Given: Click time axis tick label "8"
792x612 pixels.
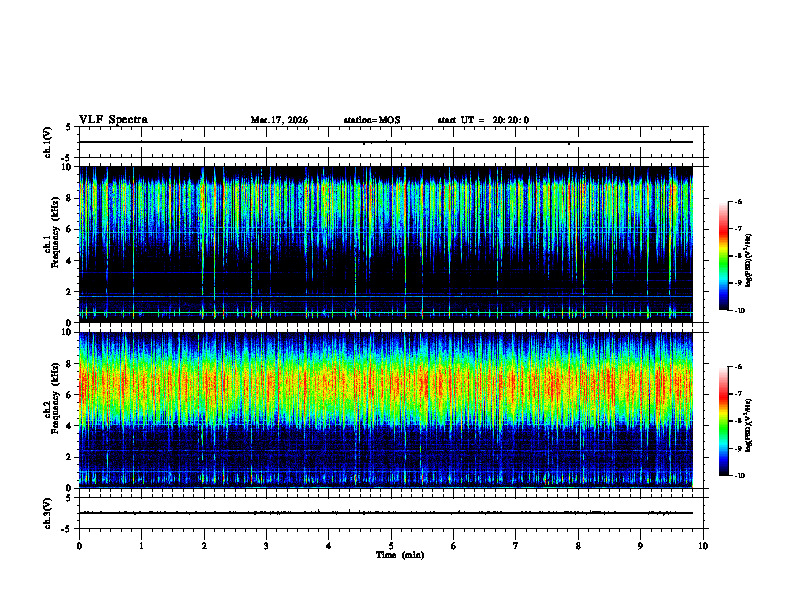Looking at the screenshot, I should pyautogui.click(x=578, y=546).
